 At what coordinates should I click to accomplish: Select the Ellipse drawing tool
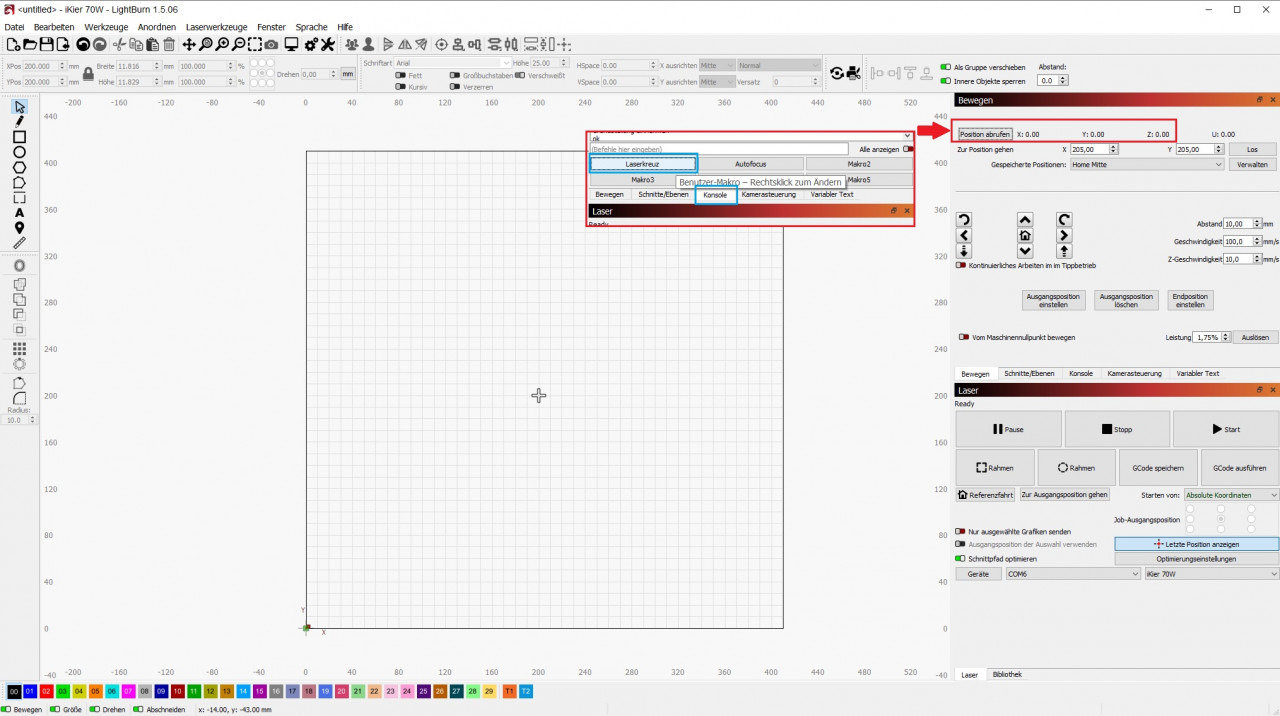point(19,152)
